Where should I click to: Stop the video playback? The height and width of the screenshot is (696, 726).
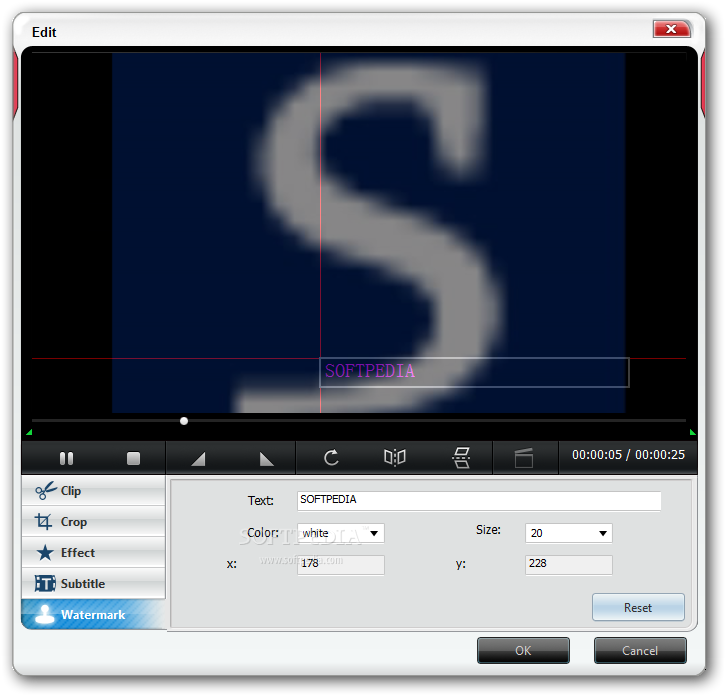point(133,458)
